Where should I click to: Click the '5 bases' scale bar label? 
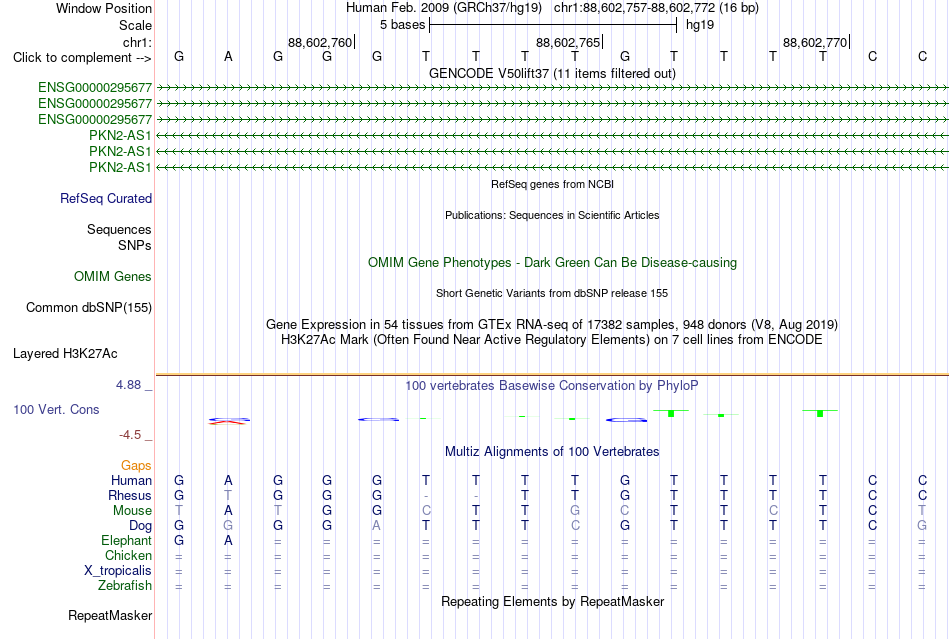[x=403, y=25]
